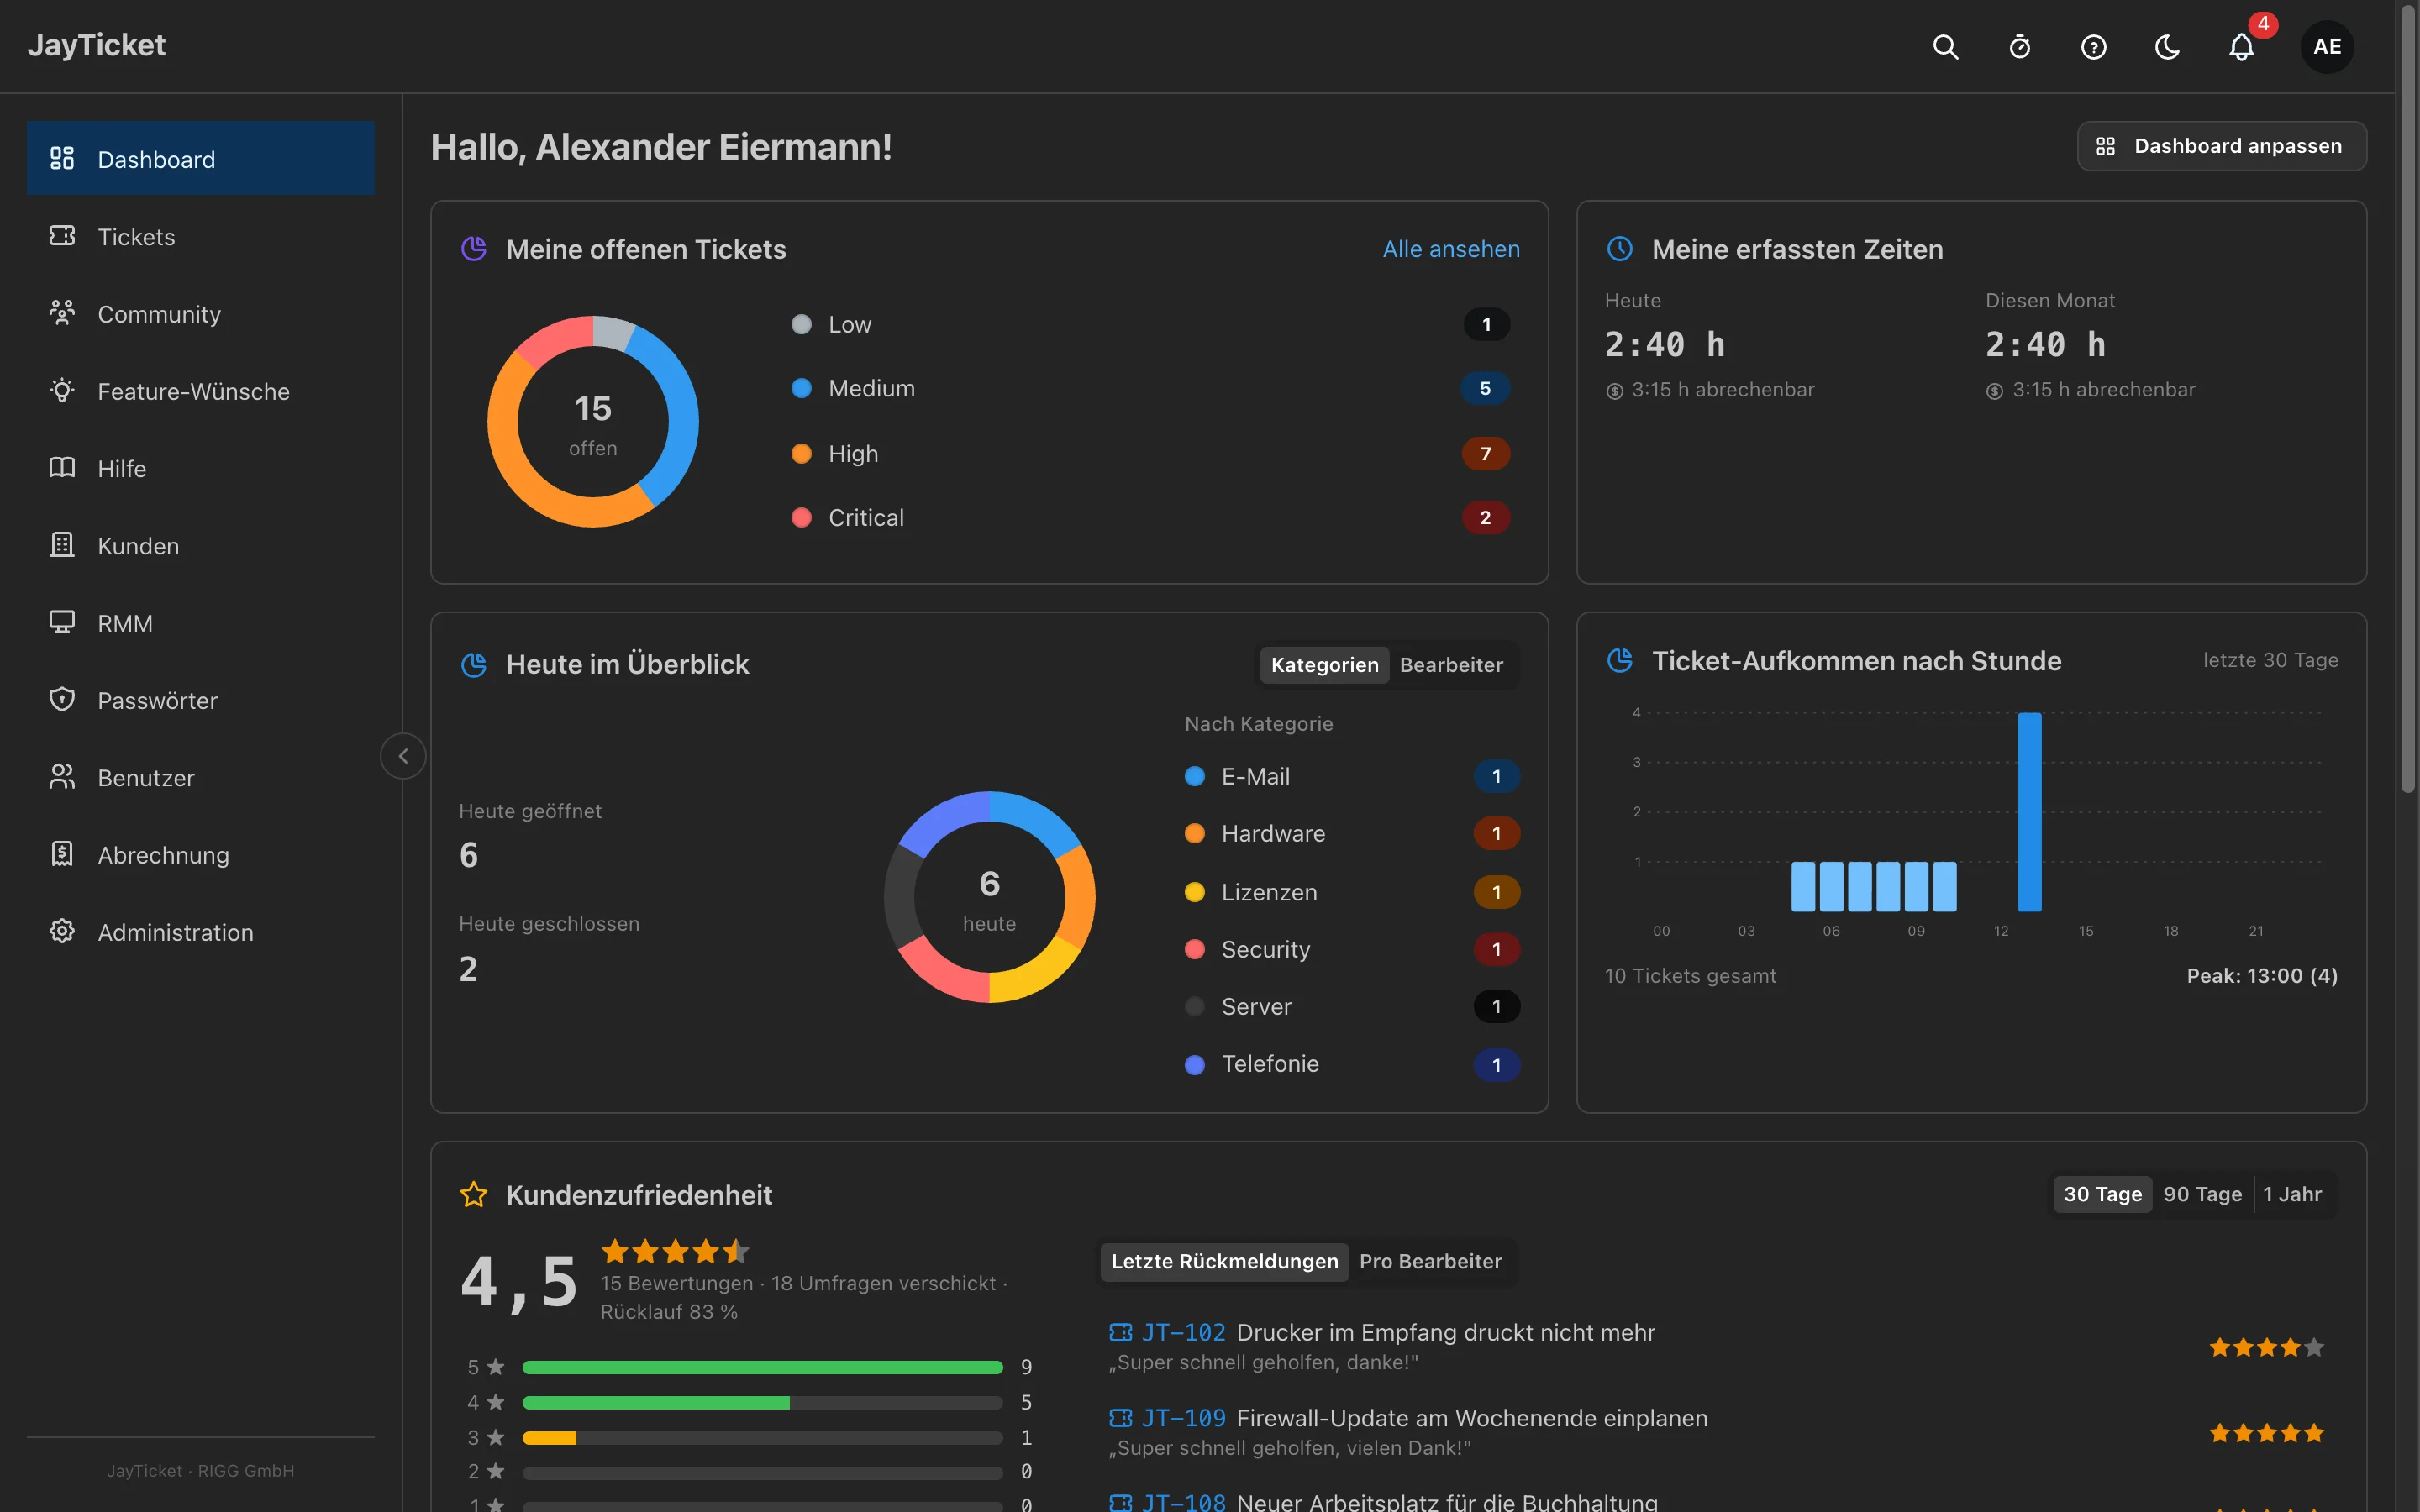Click the Critical priority red dot
Image resolution: width=2420 pixels, height=1512 pixels.
(x=801, y=517)
